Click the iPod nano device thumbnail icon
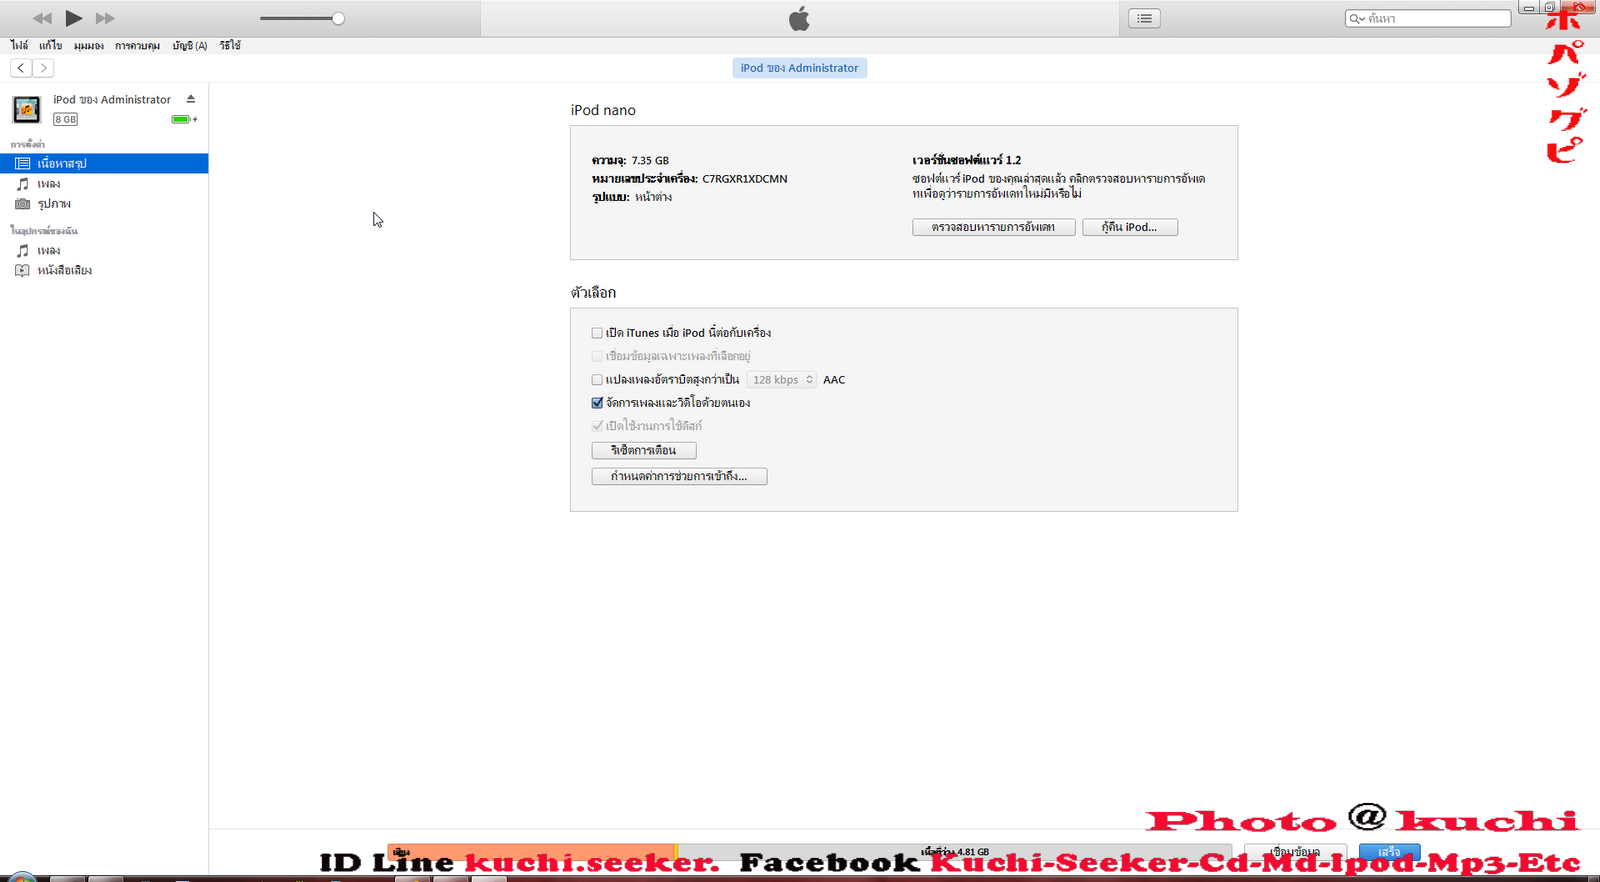This screenshot has width=1600, height=882. pos(27,109)
